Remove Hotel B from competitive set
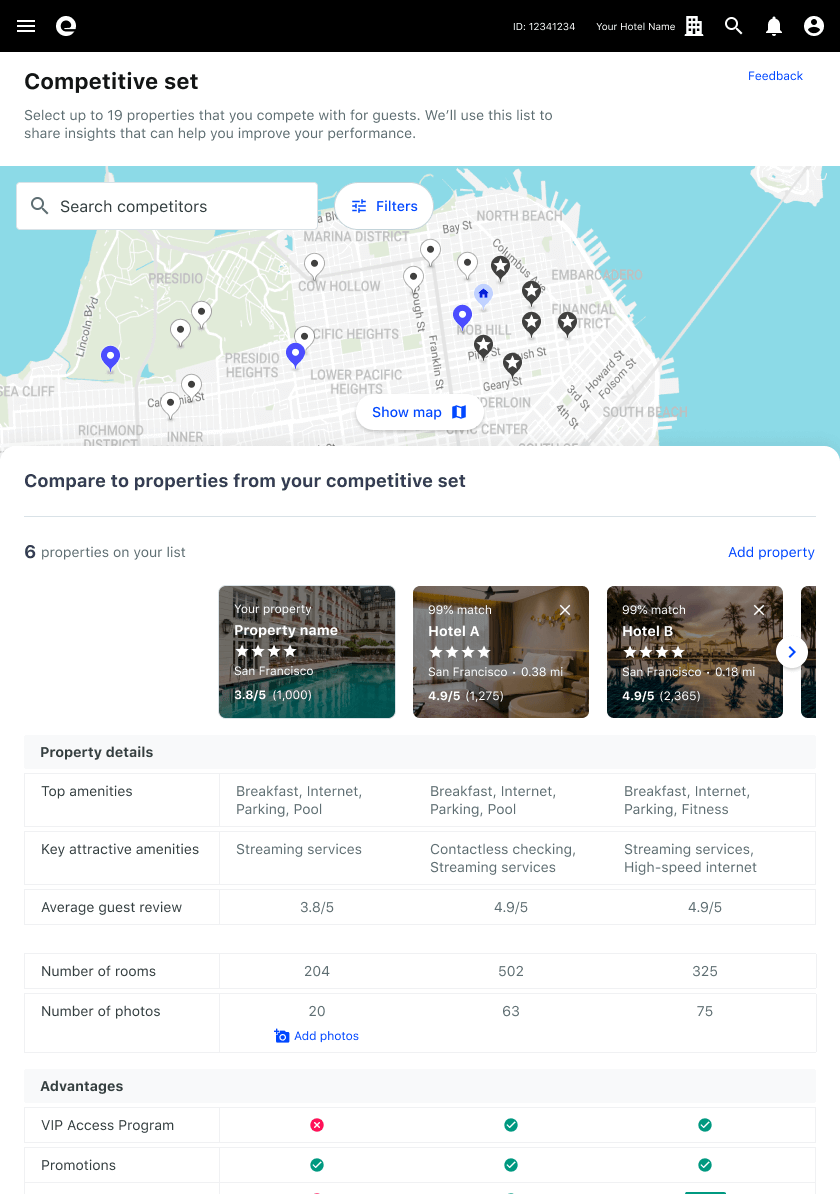Image resolution: width=840 pixels, height=1194 pixels. tap(759, 610)
